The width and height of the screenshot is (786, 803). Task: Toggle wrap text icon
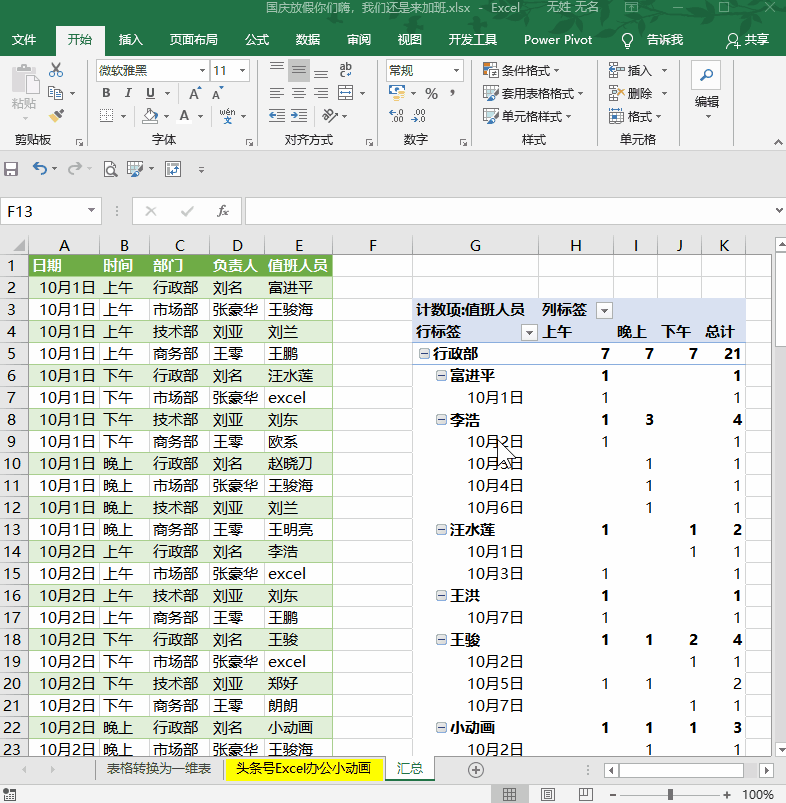point(346,71)
